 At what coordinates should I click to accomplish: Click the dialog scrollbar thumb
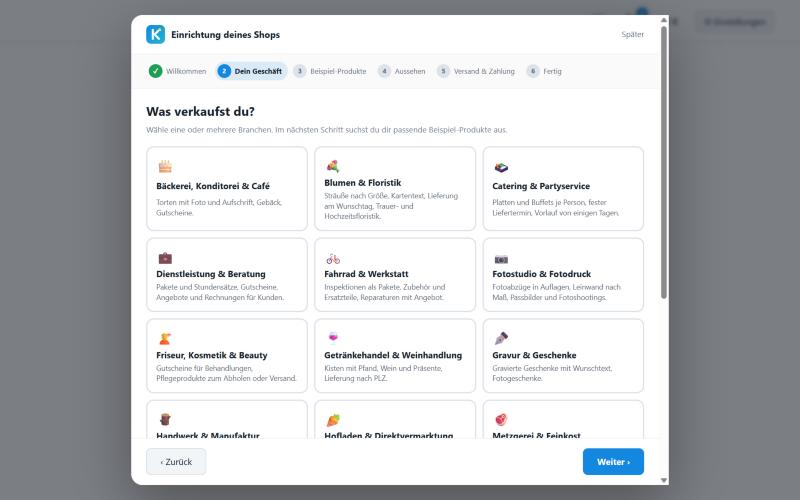(664, 162)
